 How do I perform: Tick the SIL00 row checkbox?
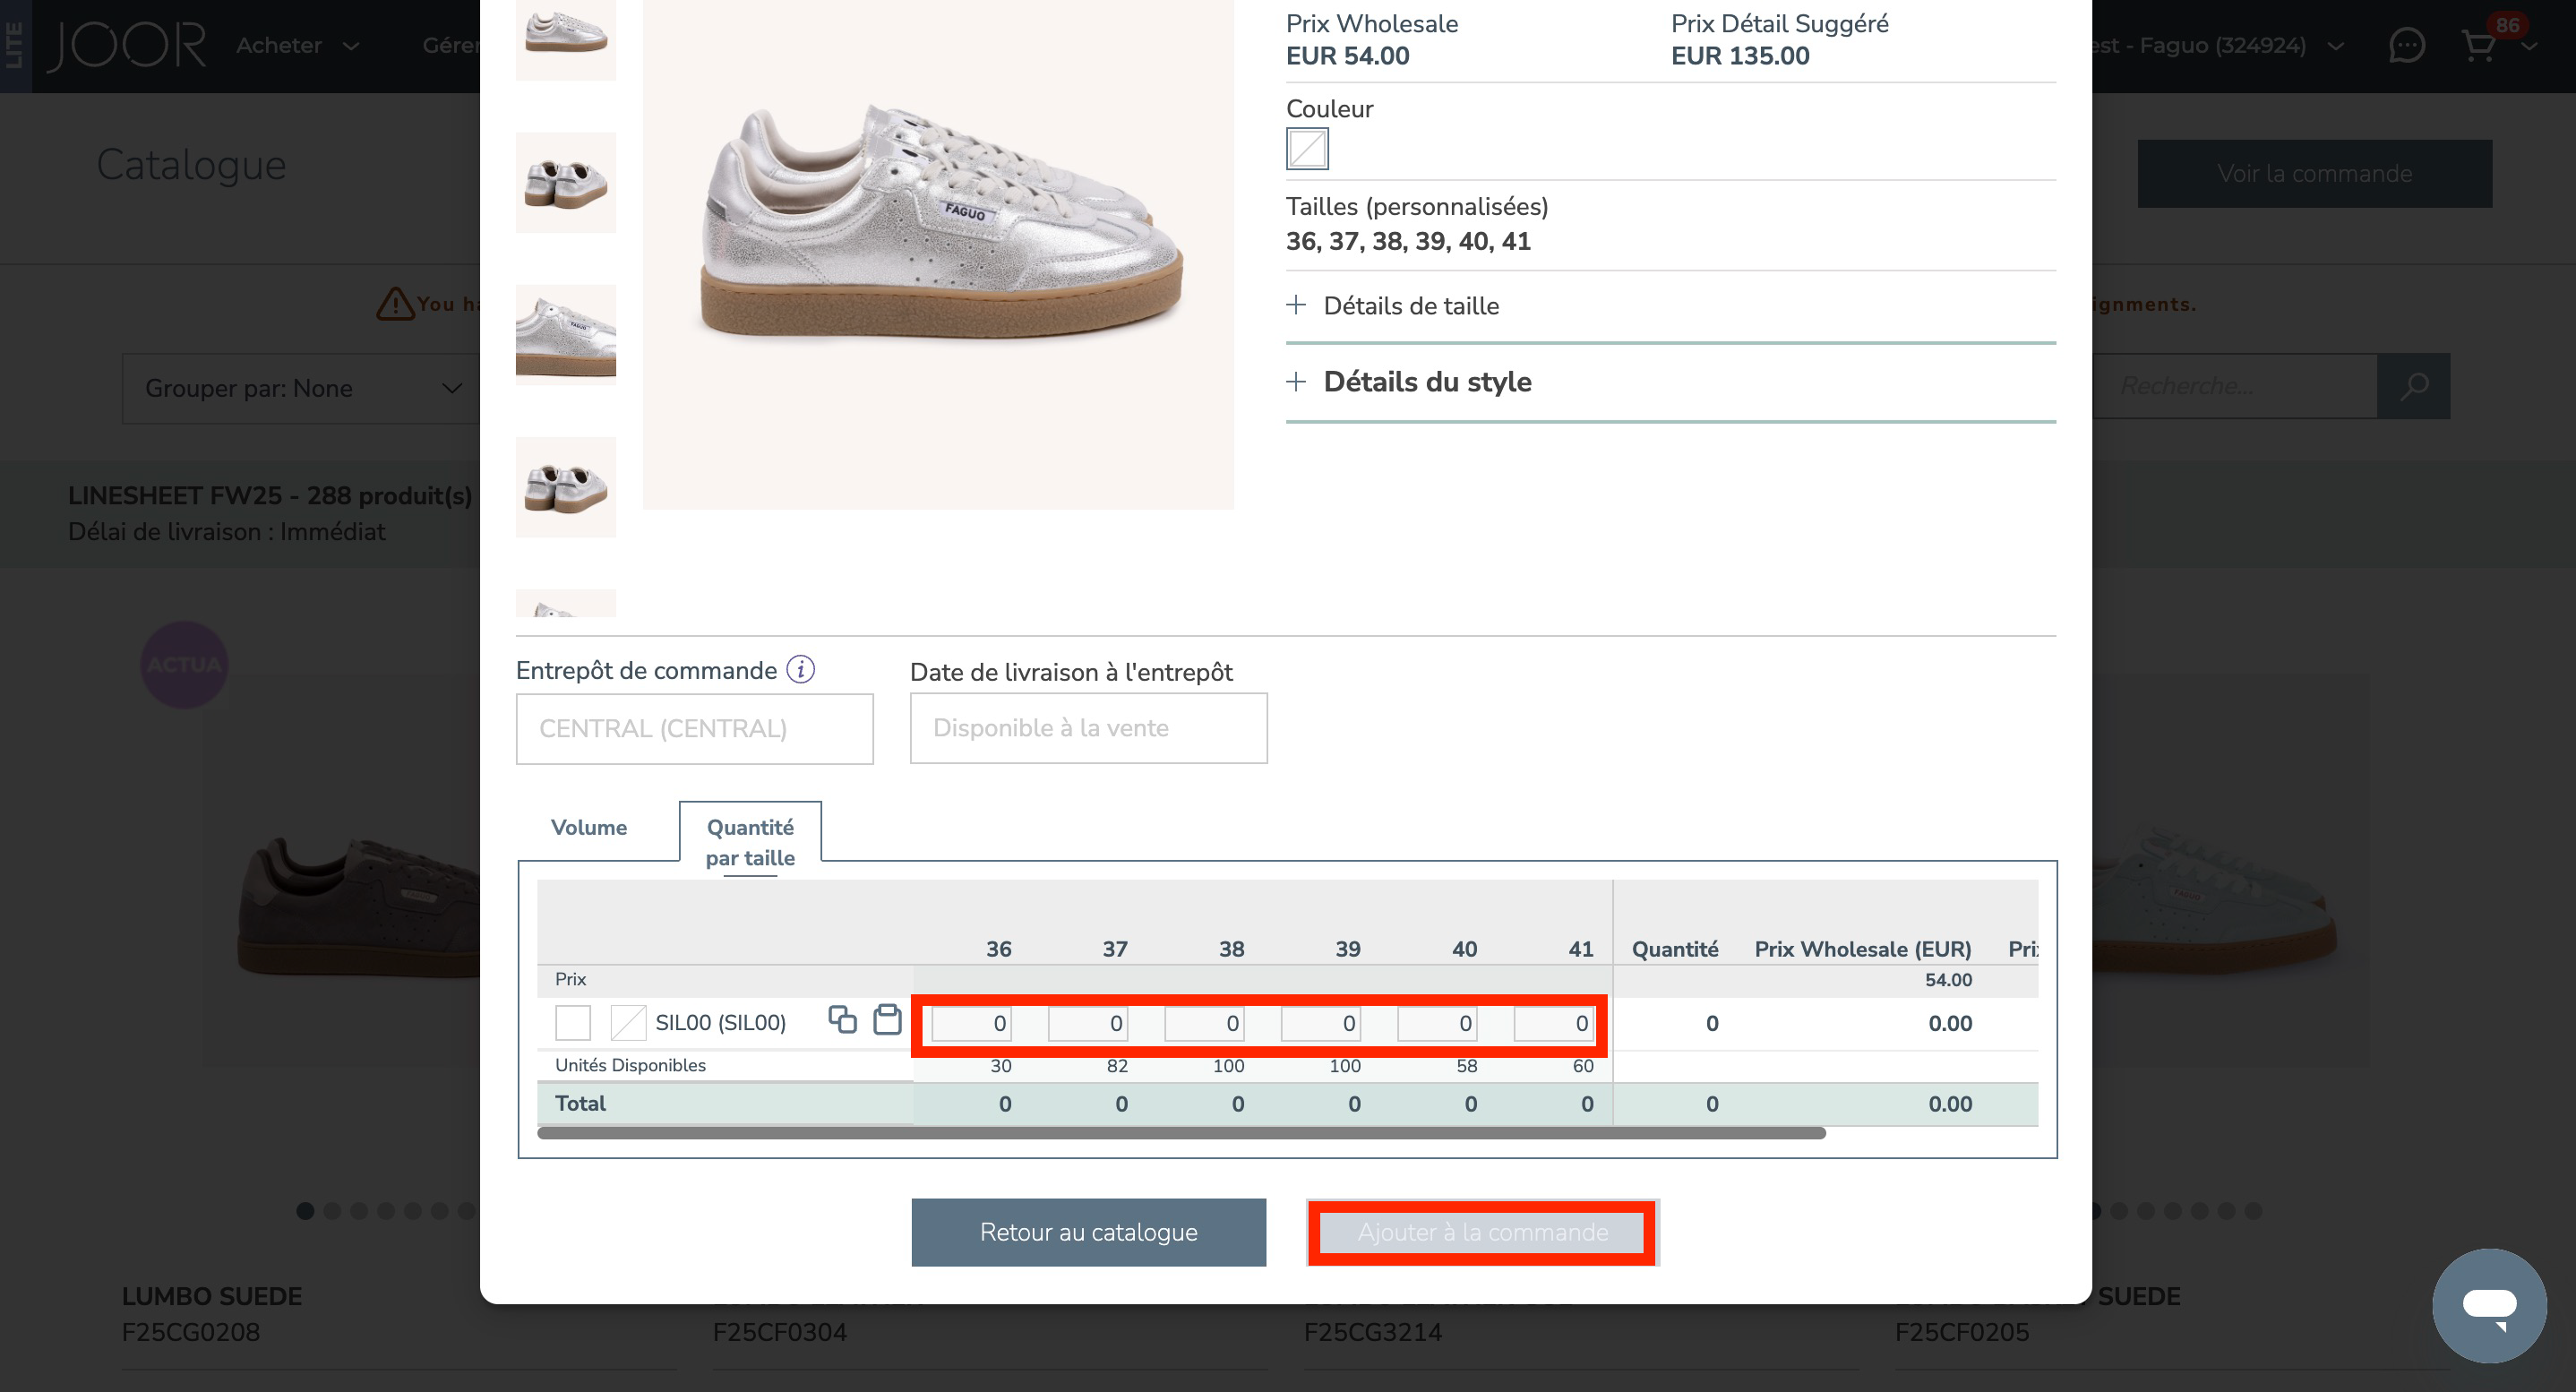click(x=573, y=1022)
